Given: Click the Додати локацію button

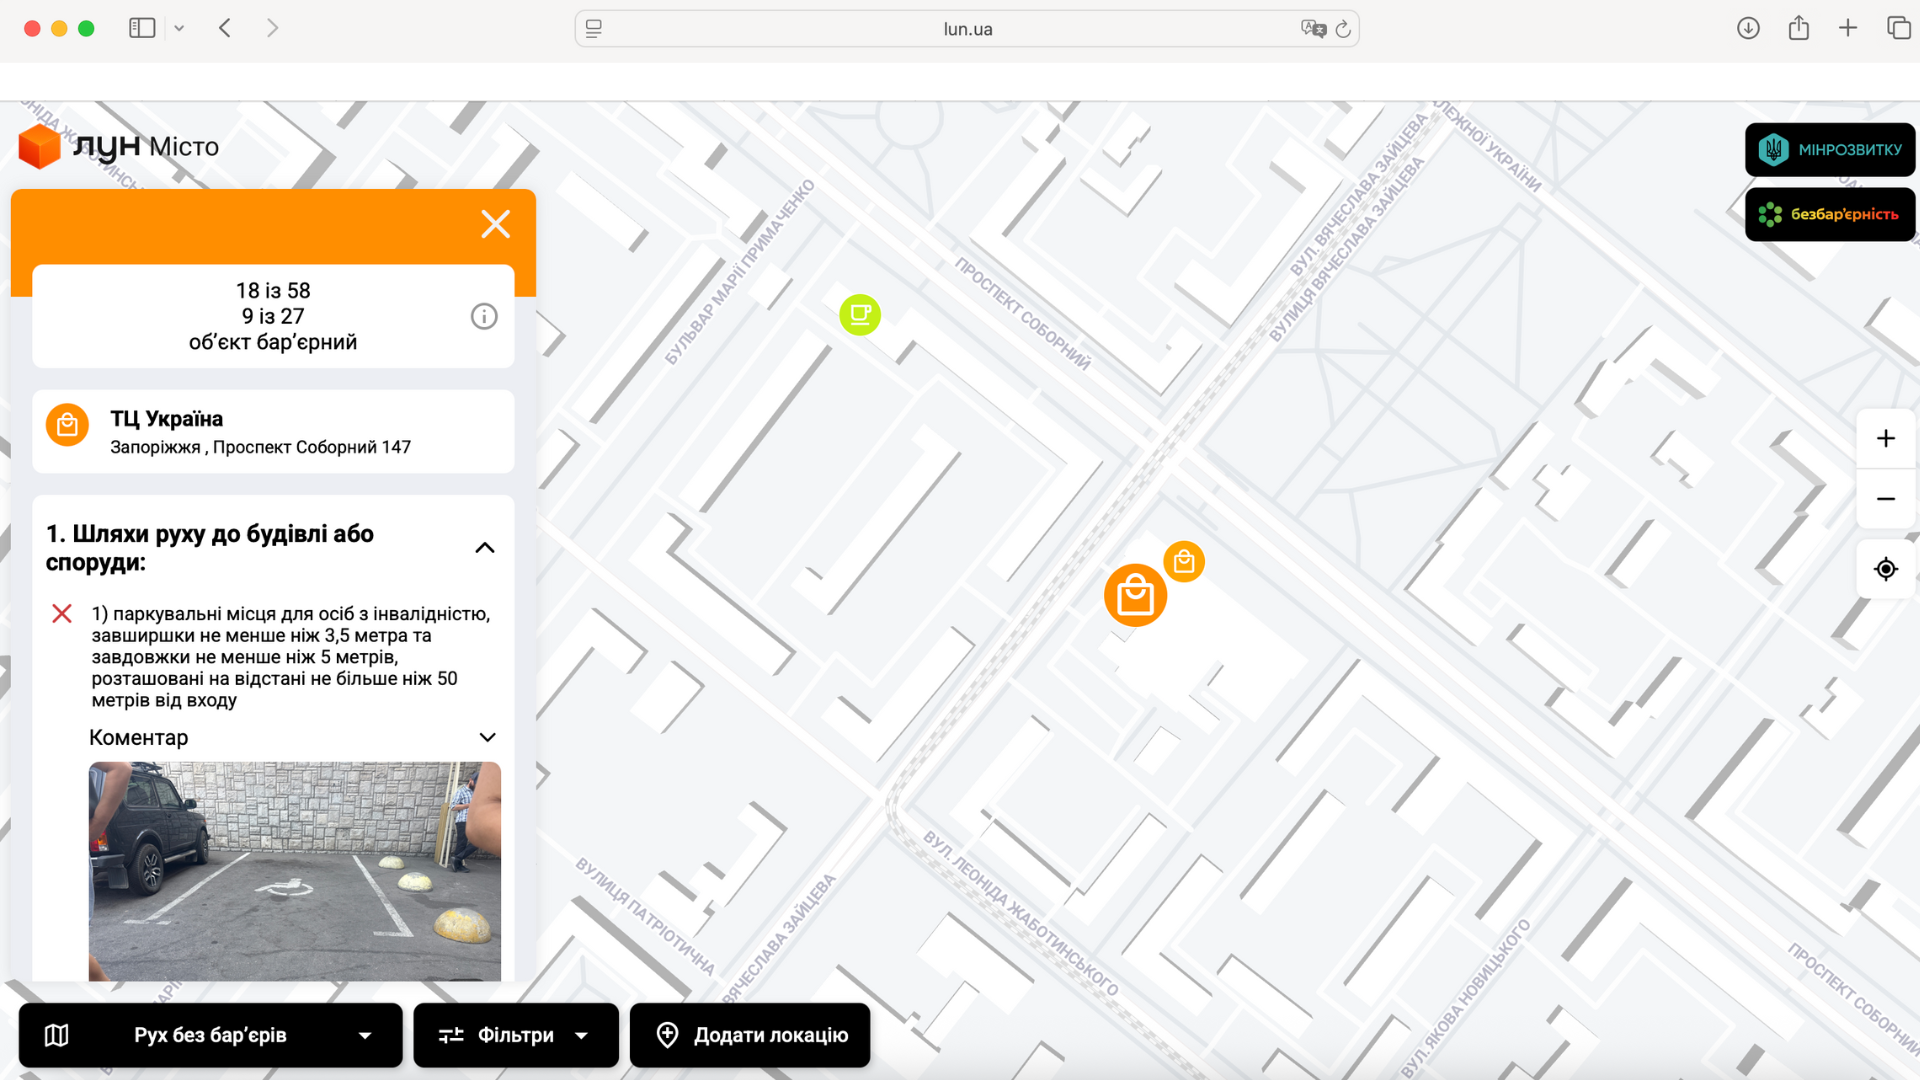Looking at the screenshot, I should coord(750,1035).
